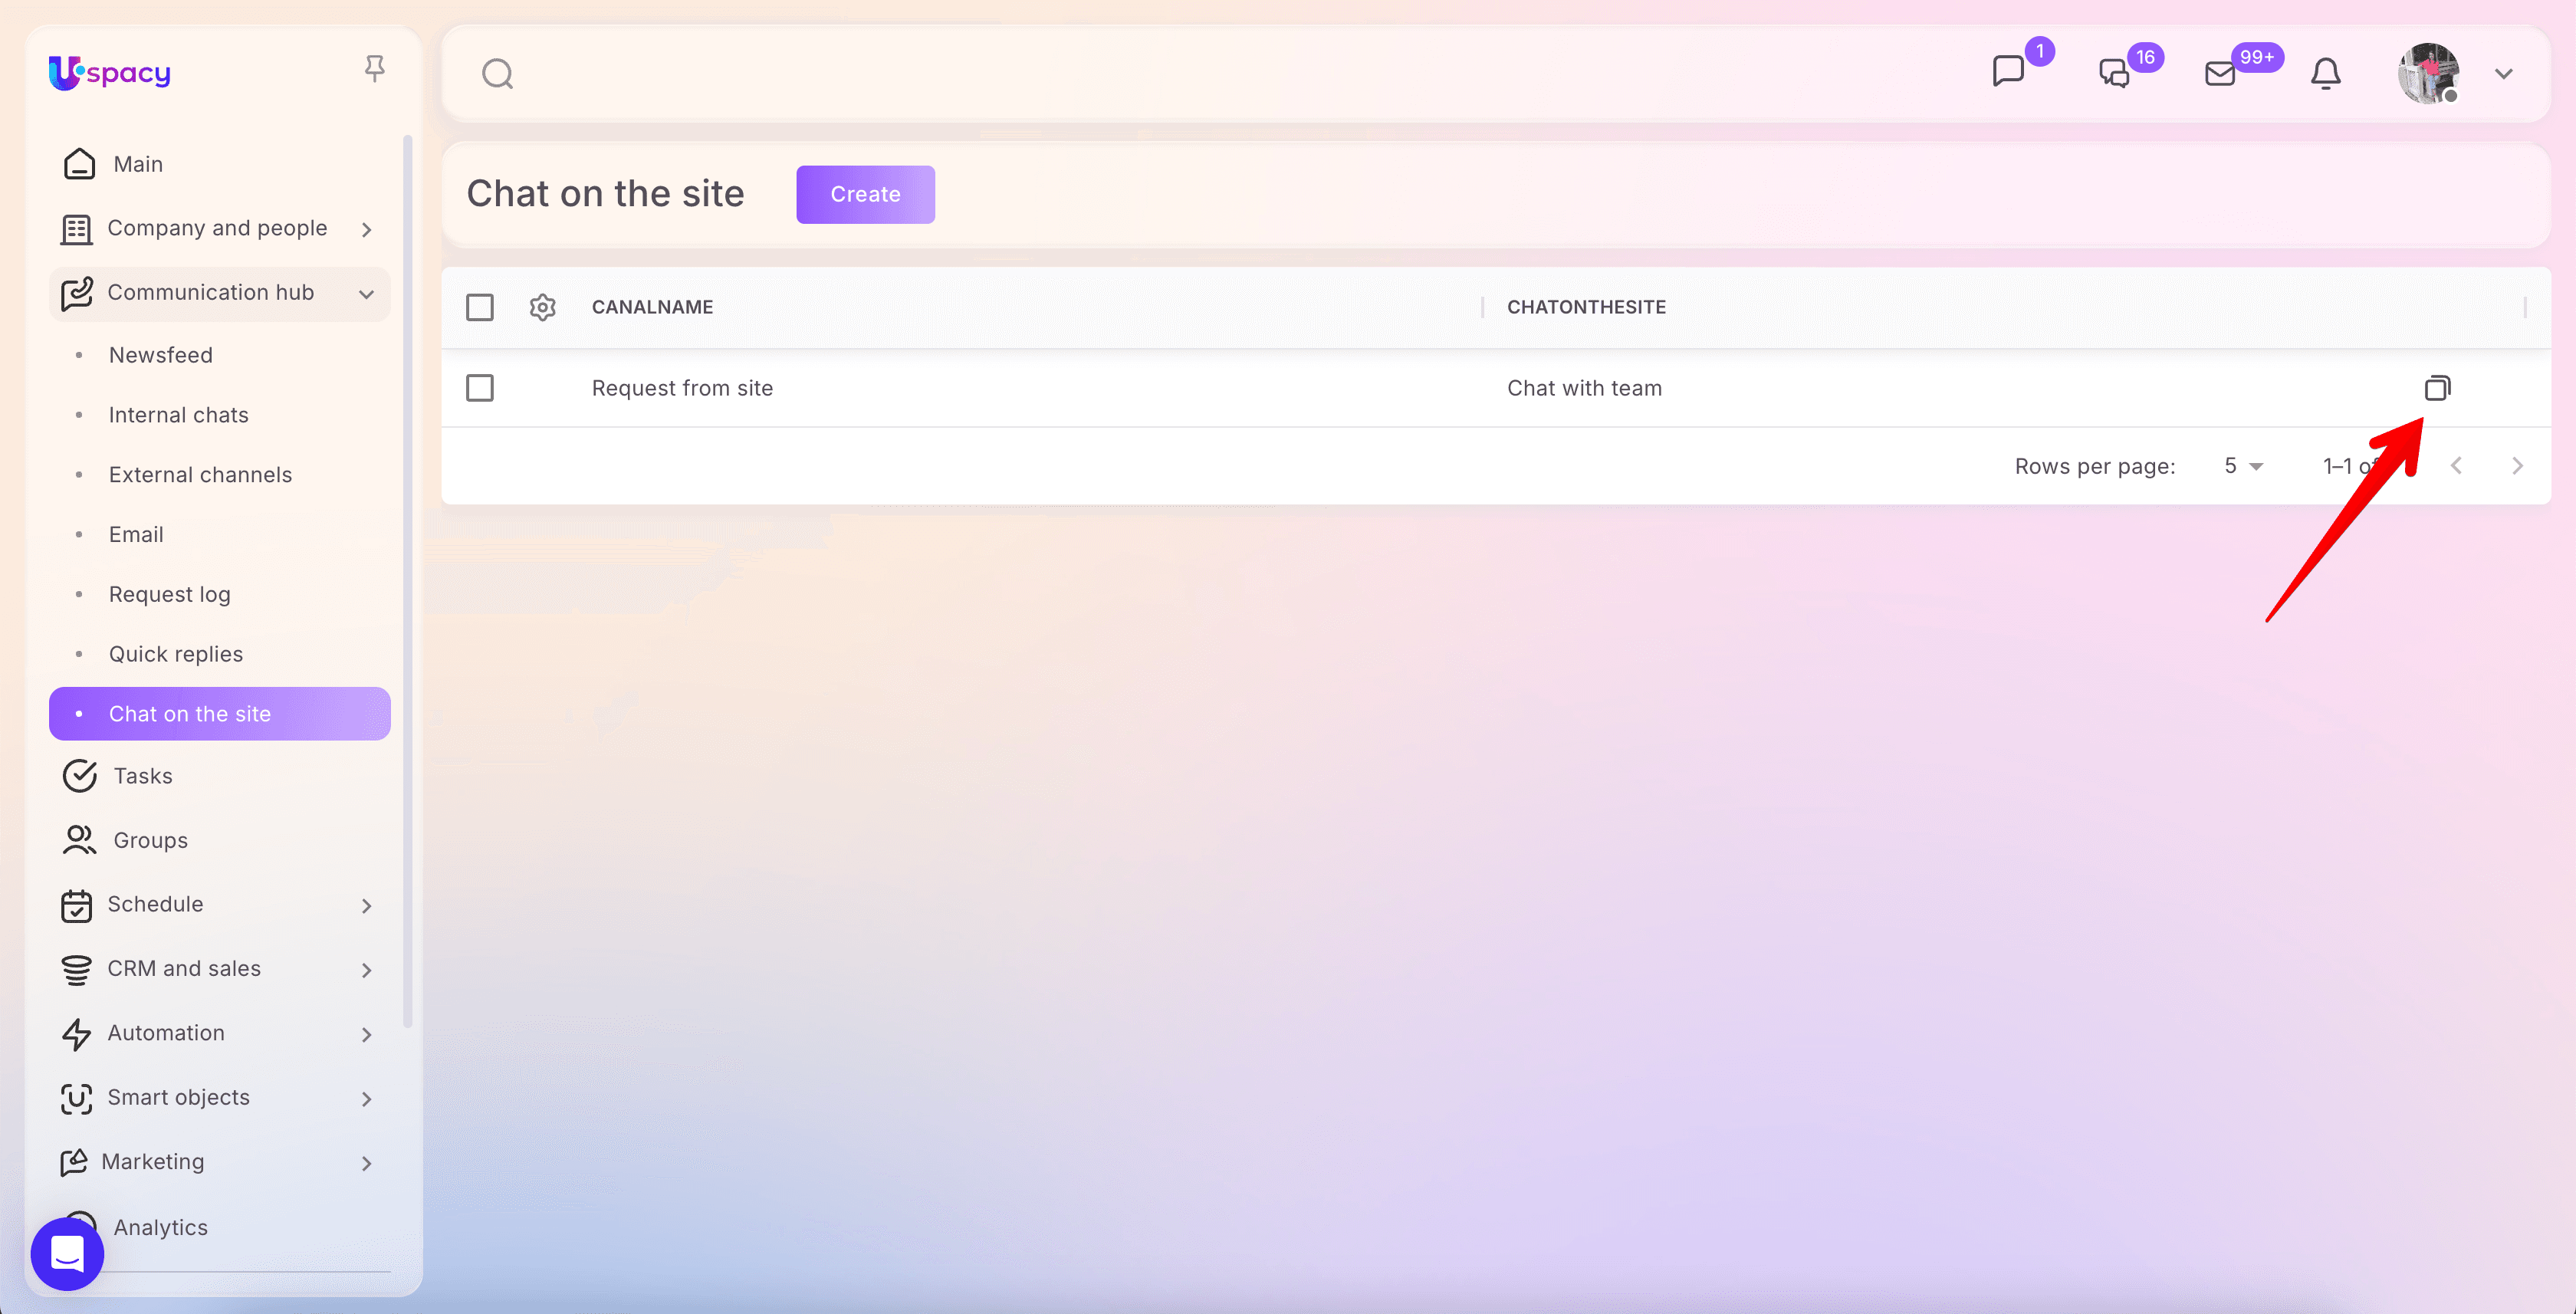Open the notifications bell
2576x1314 pixels.
pos(2325,74)
